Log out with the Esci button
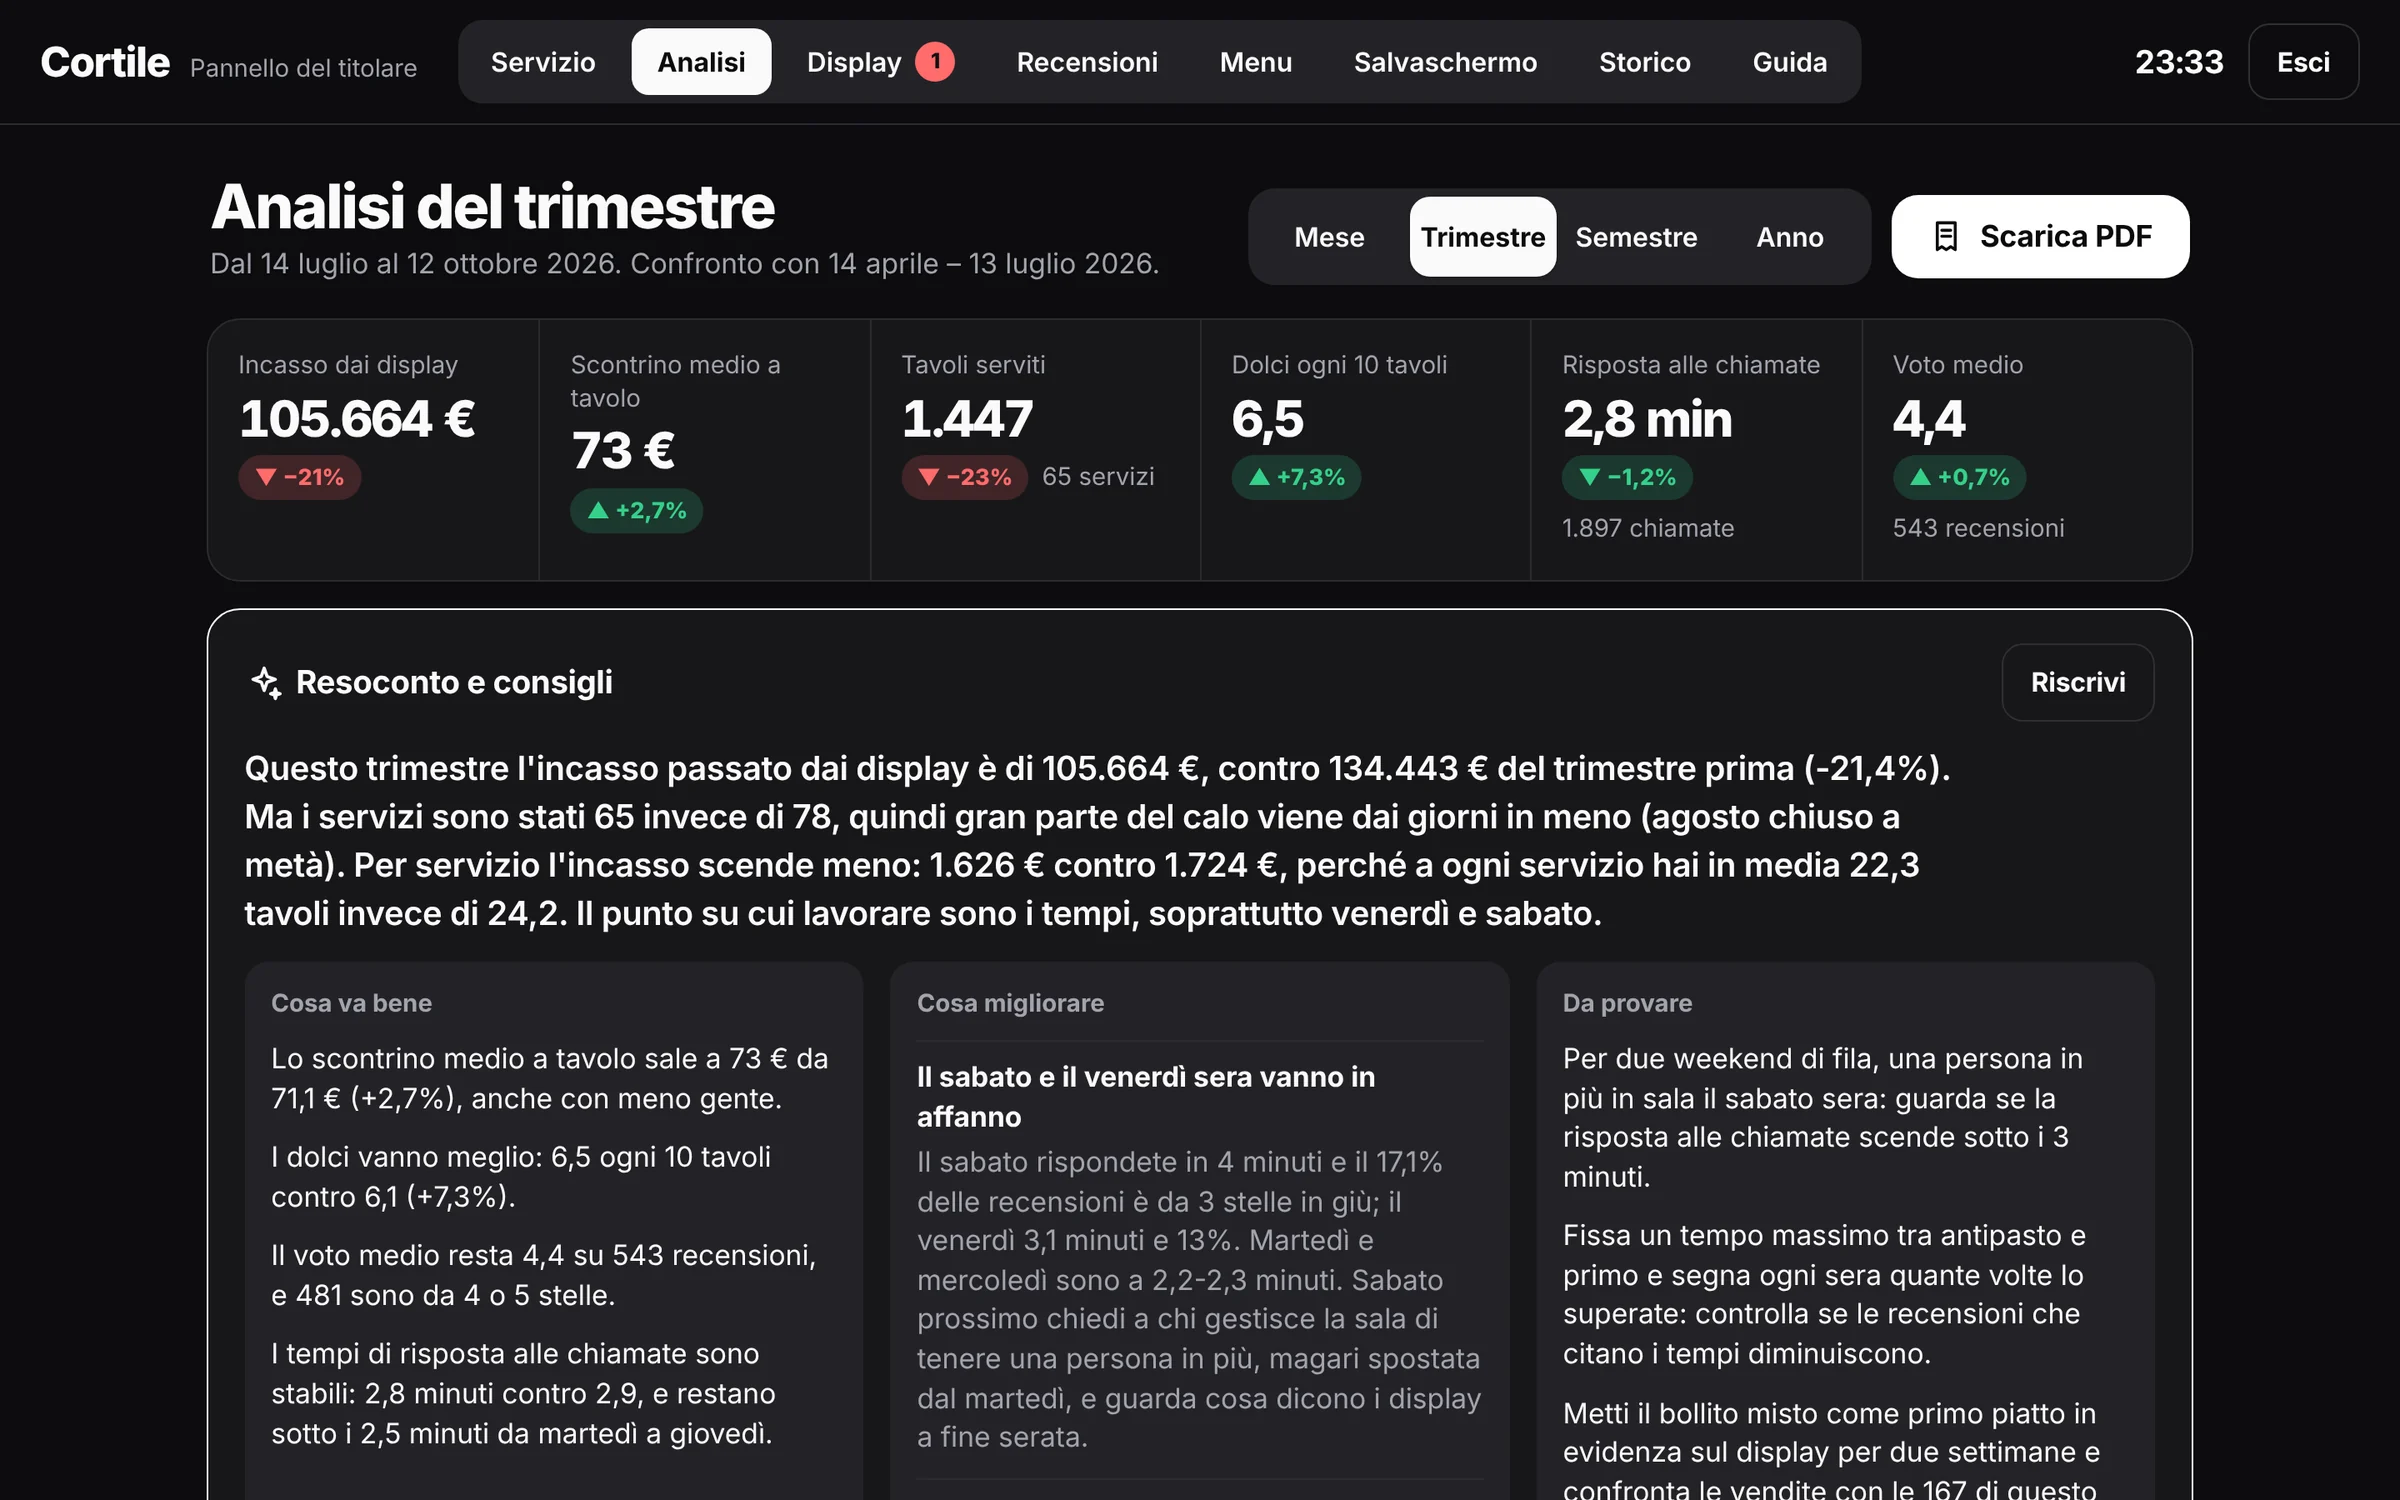2400x1500 pixels. (2303, 62)
